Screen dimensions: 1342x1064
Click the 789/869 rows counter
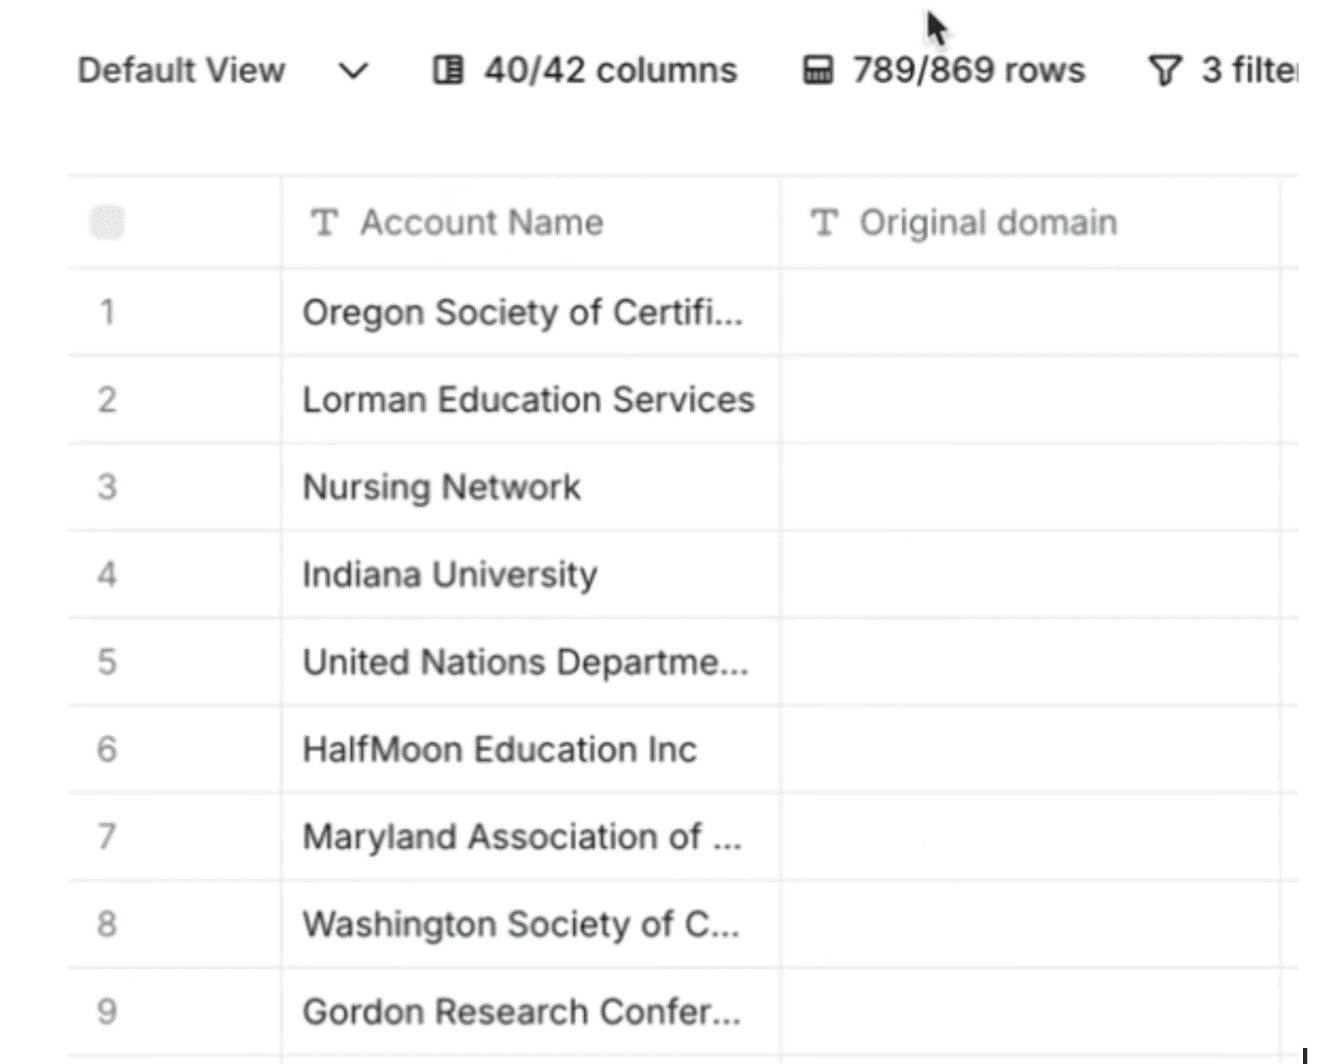968,69
